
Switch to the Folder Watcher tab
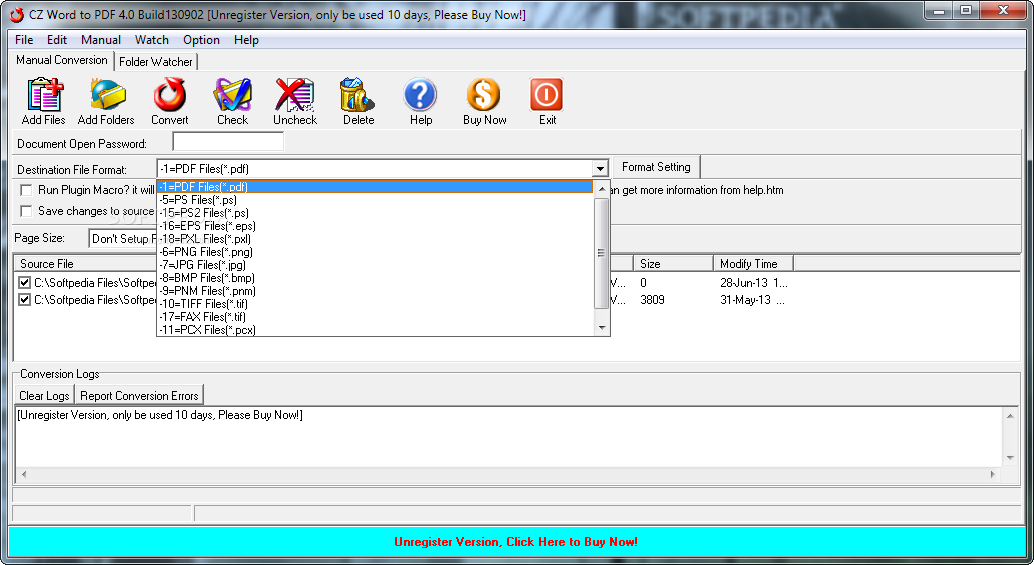[x=156, y=62]
